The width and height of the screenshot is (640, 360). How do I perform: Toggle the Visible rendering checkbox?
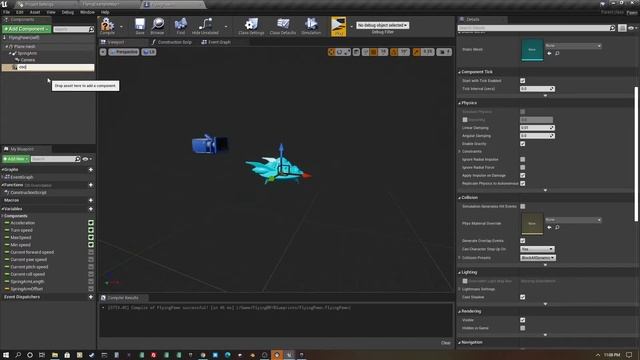522,320
